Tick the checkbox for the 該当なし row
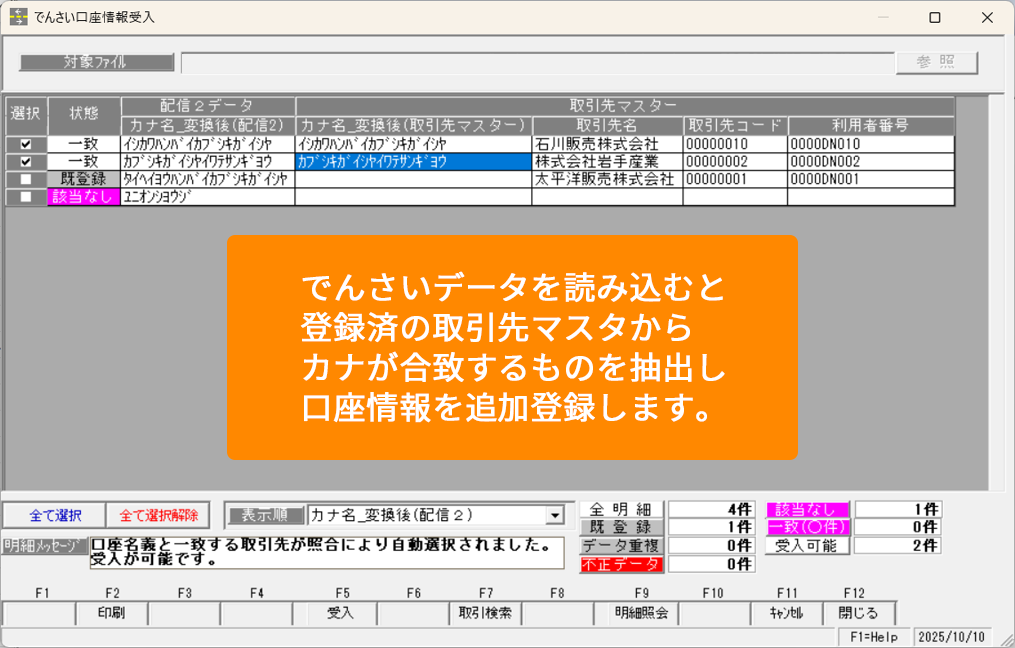The width and height of the screenshot is (1015, 648). 26,197
